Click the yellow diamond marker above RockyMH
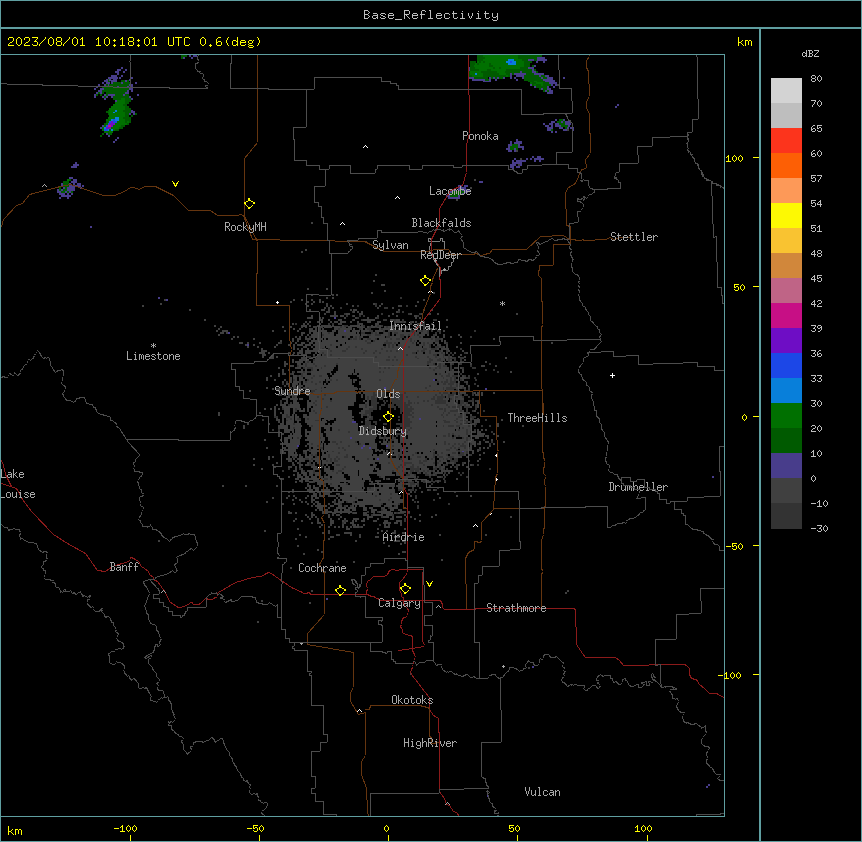 tap(250, 204)
